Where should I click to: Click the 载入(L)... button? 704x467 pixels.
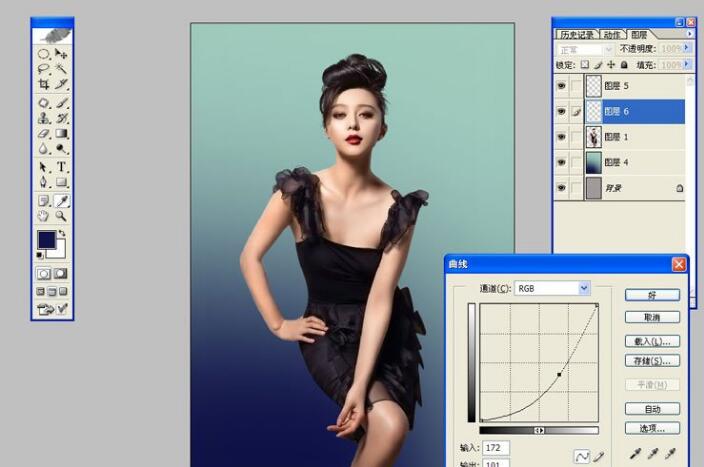click(x=652, y=341)
